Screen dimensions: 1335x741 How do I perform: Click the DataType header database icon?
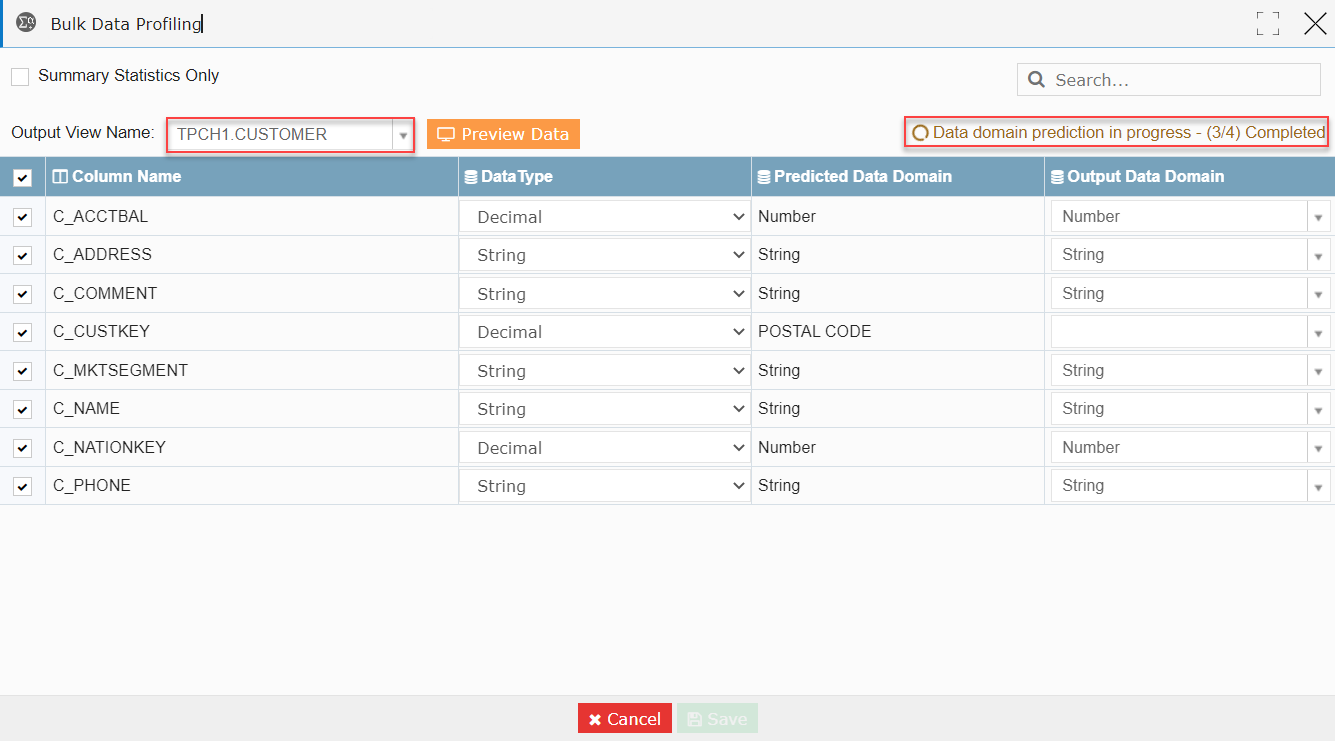pos(471,177)
